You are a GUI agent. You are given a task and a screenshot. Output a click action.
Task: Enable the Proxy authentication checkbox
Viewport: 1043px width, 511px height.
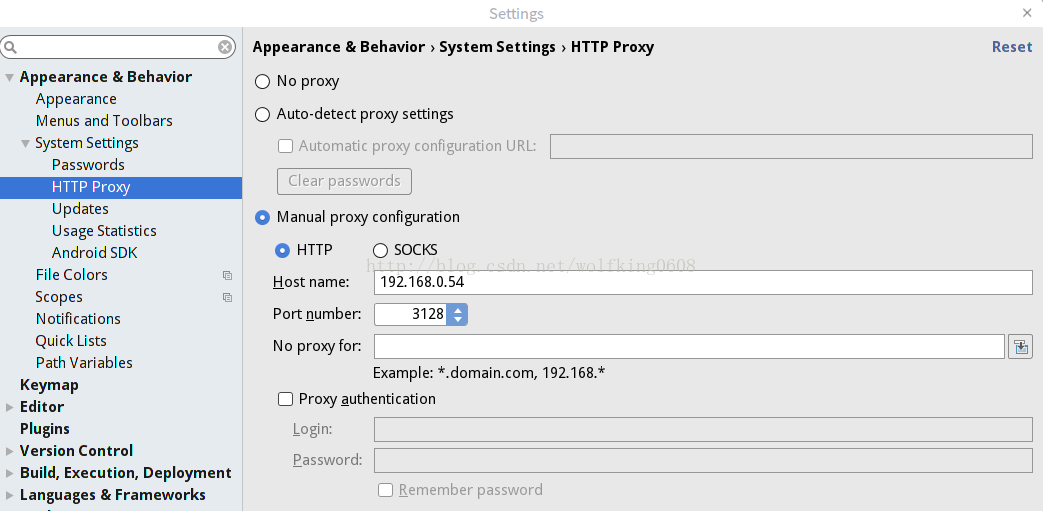click(x=286, y=399)
